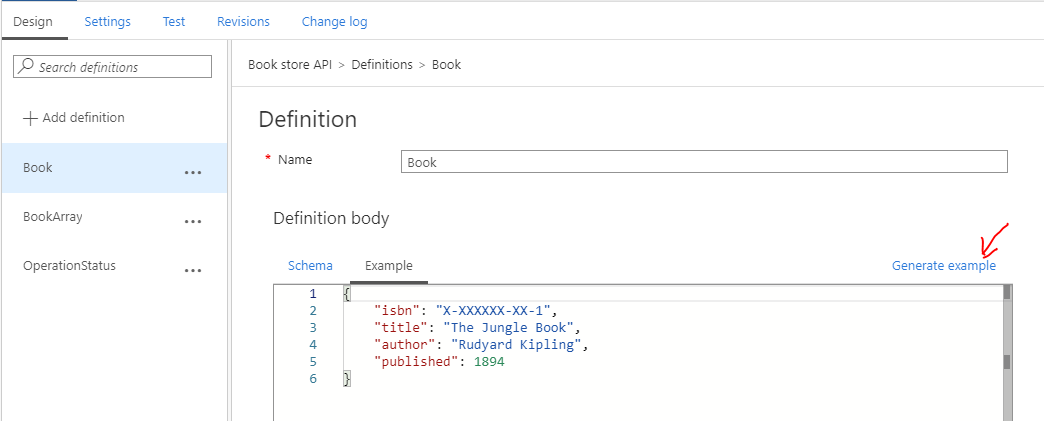This screenshot has width=1044, height=421.
Task: Navigate to Book store API breadcrumb
Action: click(290, 65)
